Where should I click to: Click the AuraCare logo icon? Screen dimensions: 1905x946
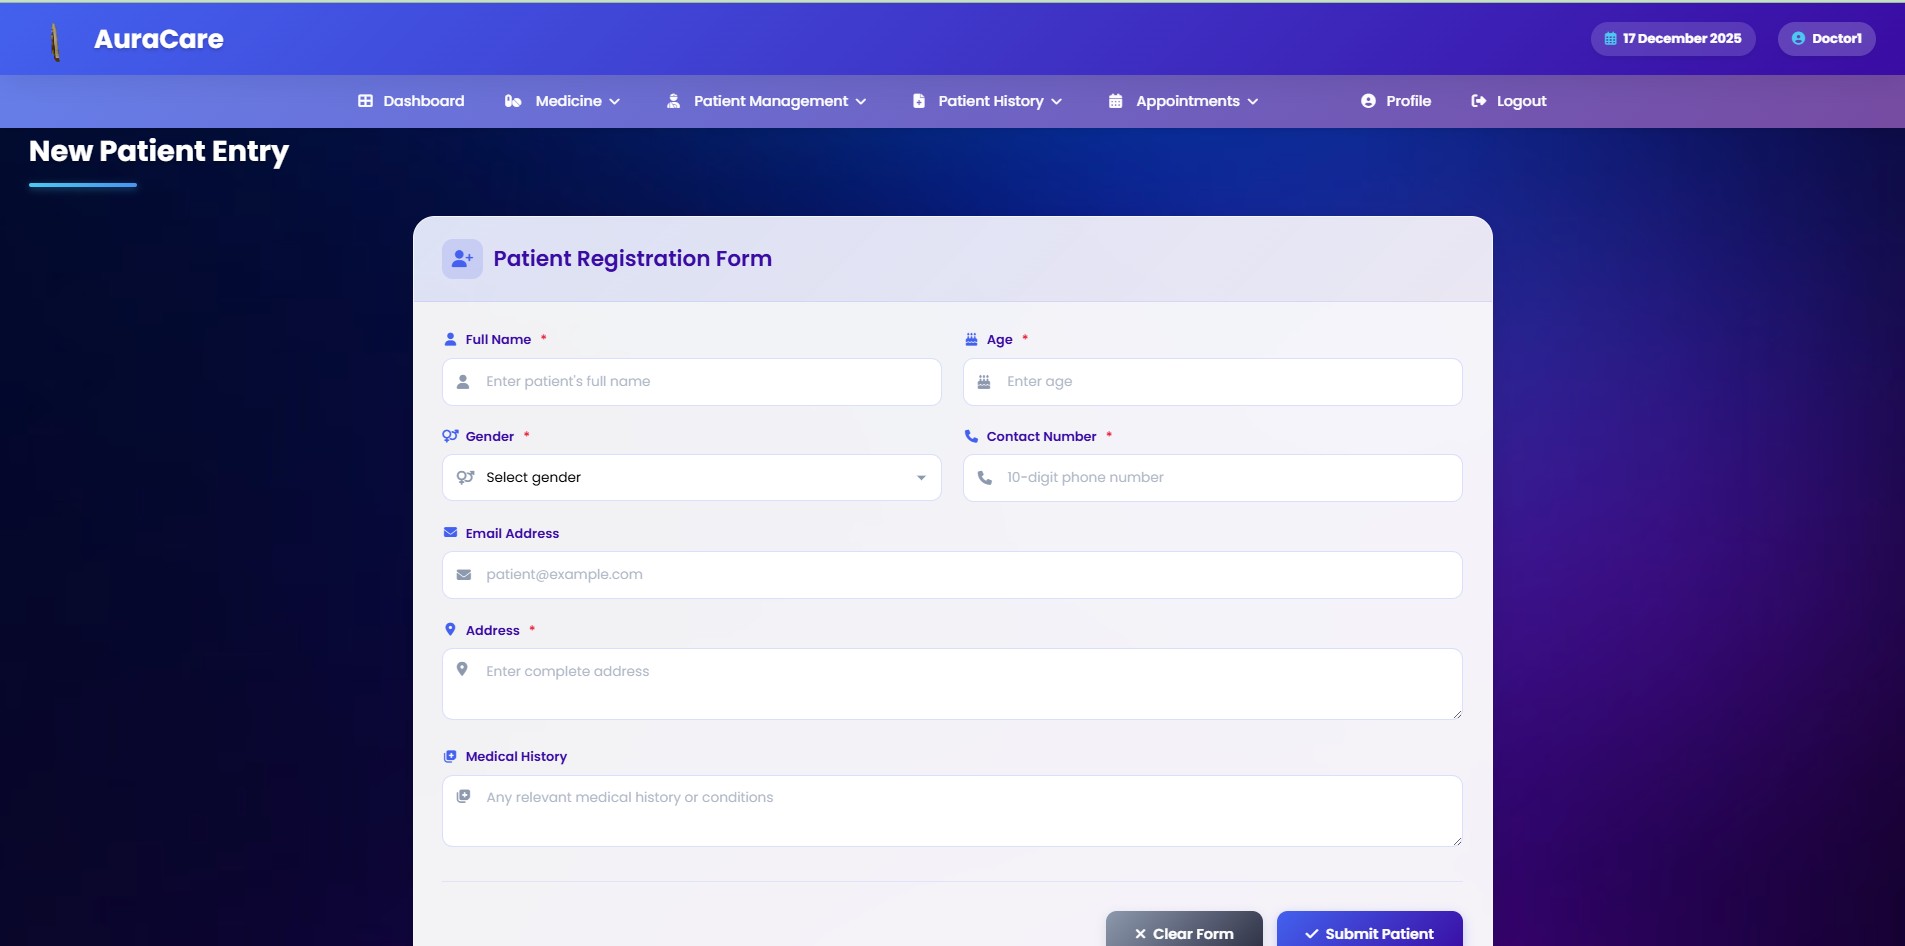[55, 41]
